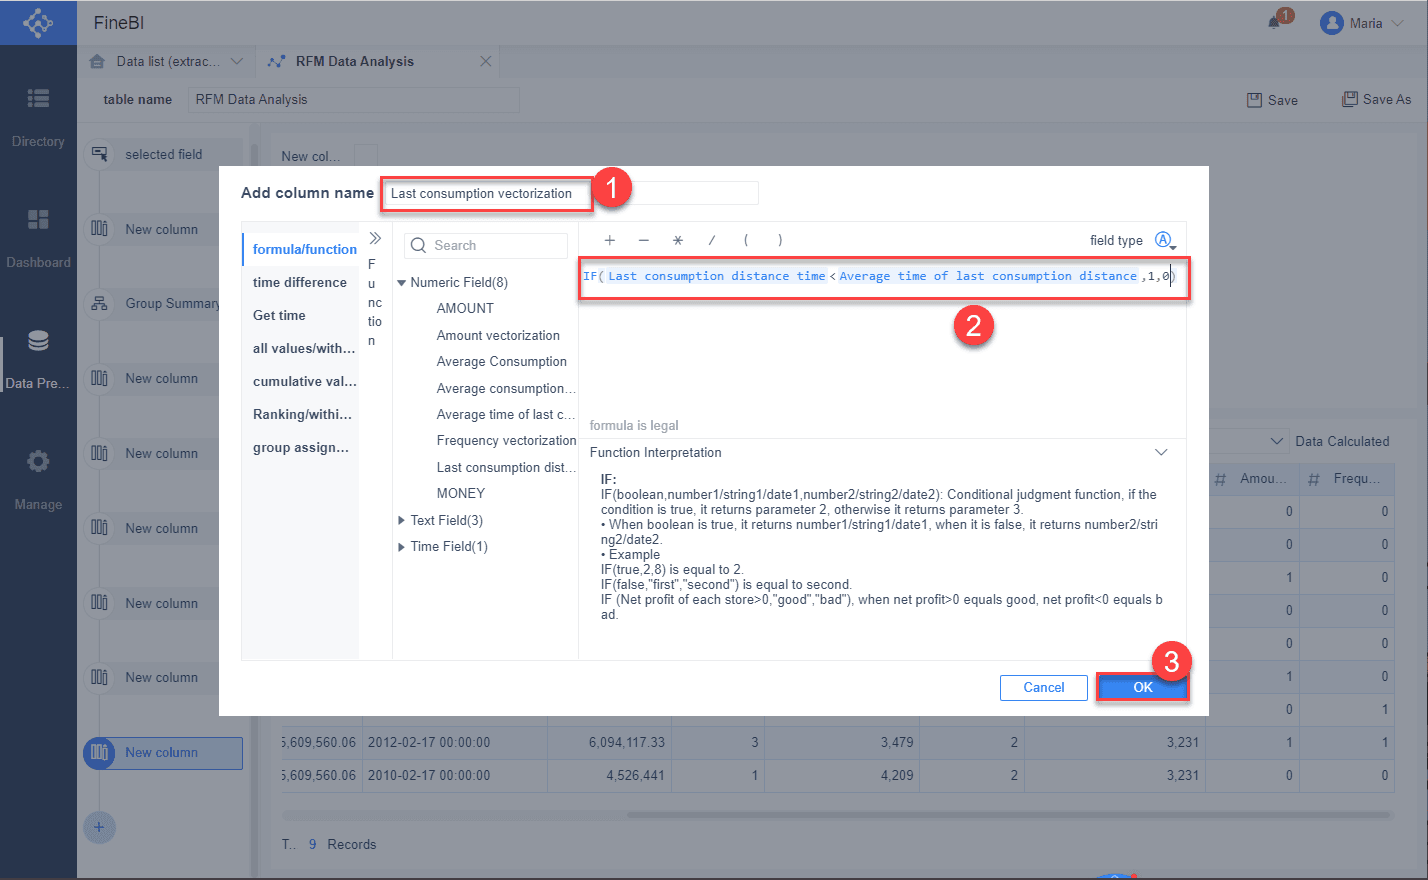Screen dimensions: 1428x880
Task: Insert a right parenthesis operator
Action: coord(780,240)
